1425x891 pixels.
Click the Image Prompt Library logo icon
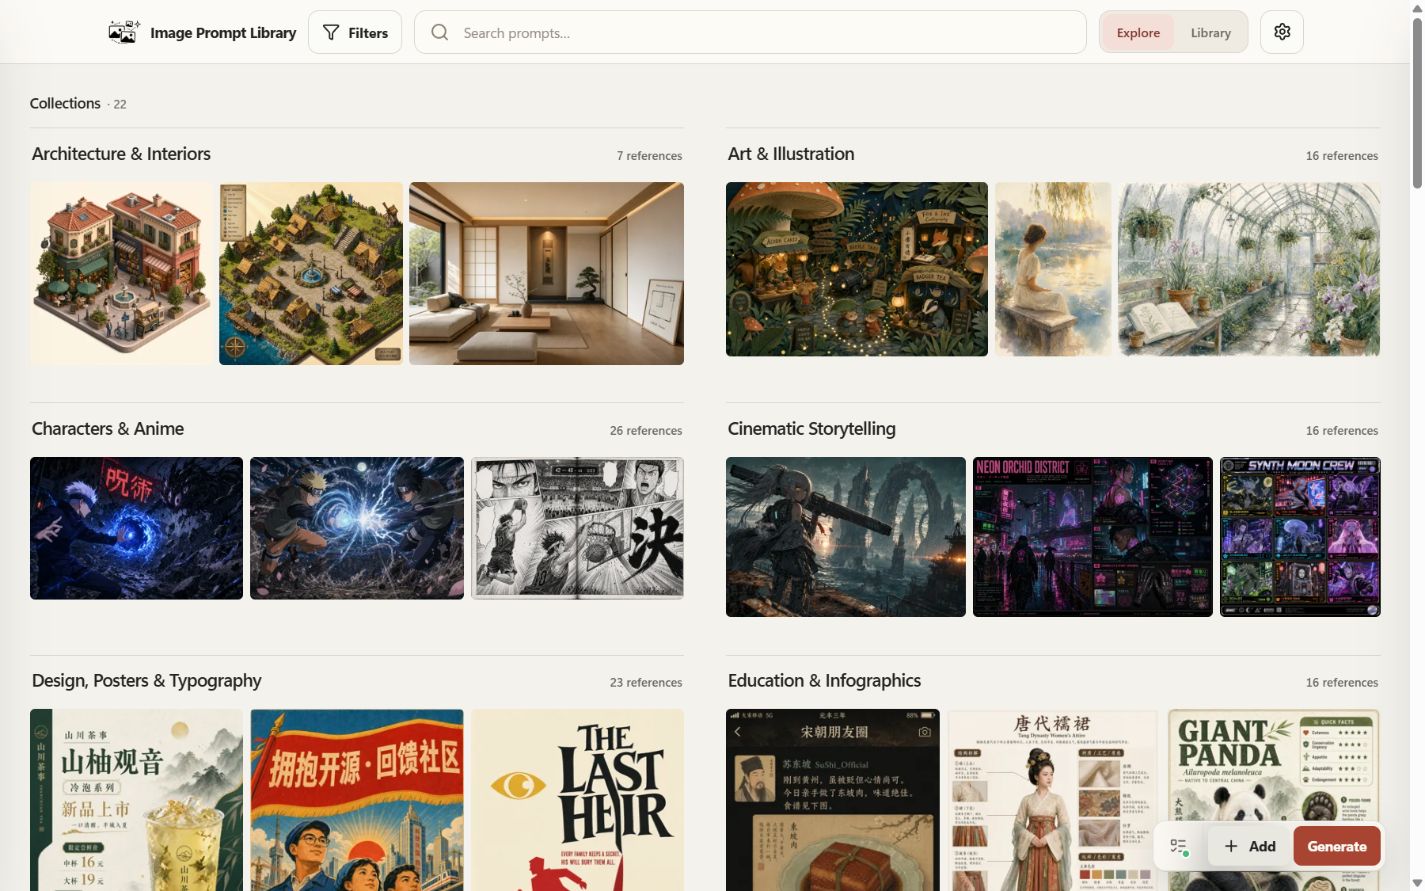pyautogui.click(x=123, y=32)
